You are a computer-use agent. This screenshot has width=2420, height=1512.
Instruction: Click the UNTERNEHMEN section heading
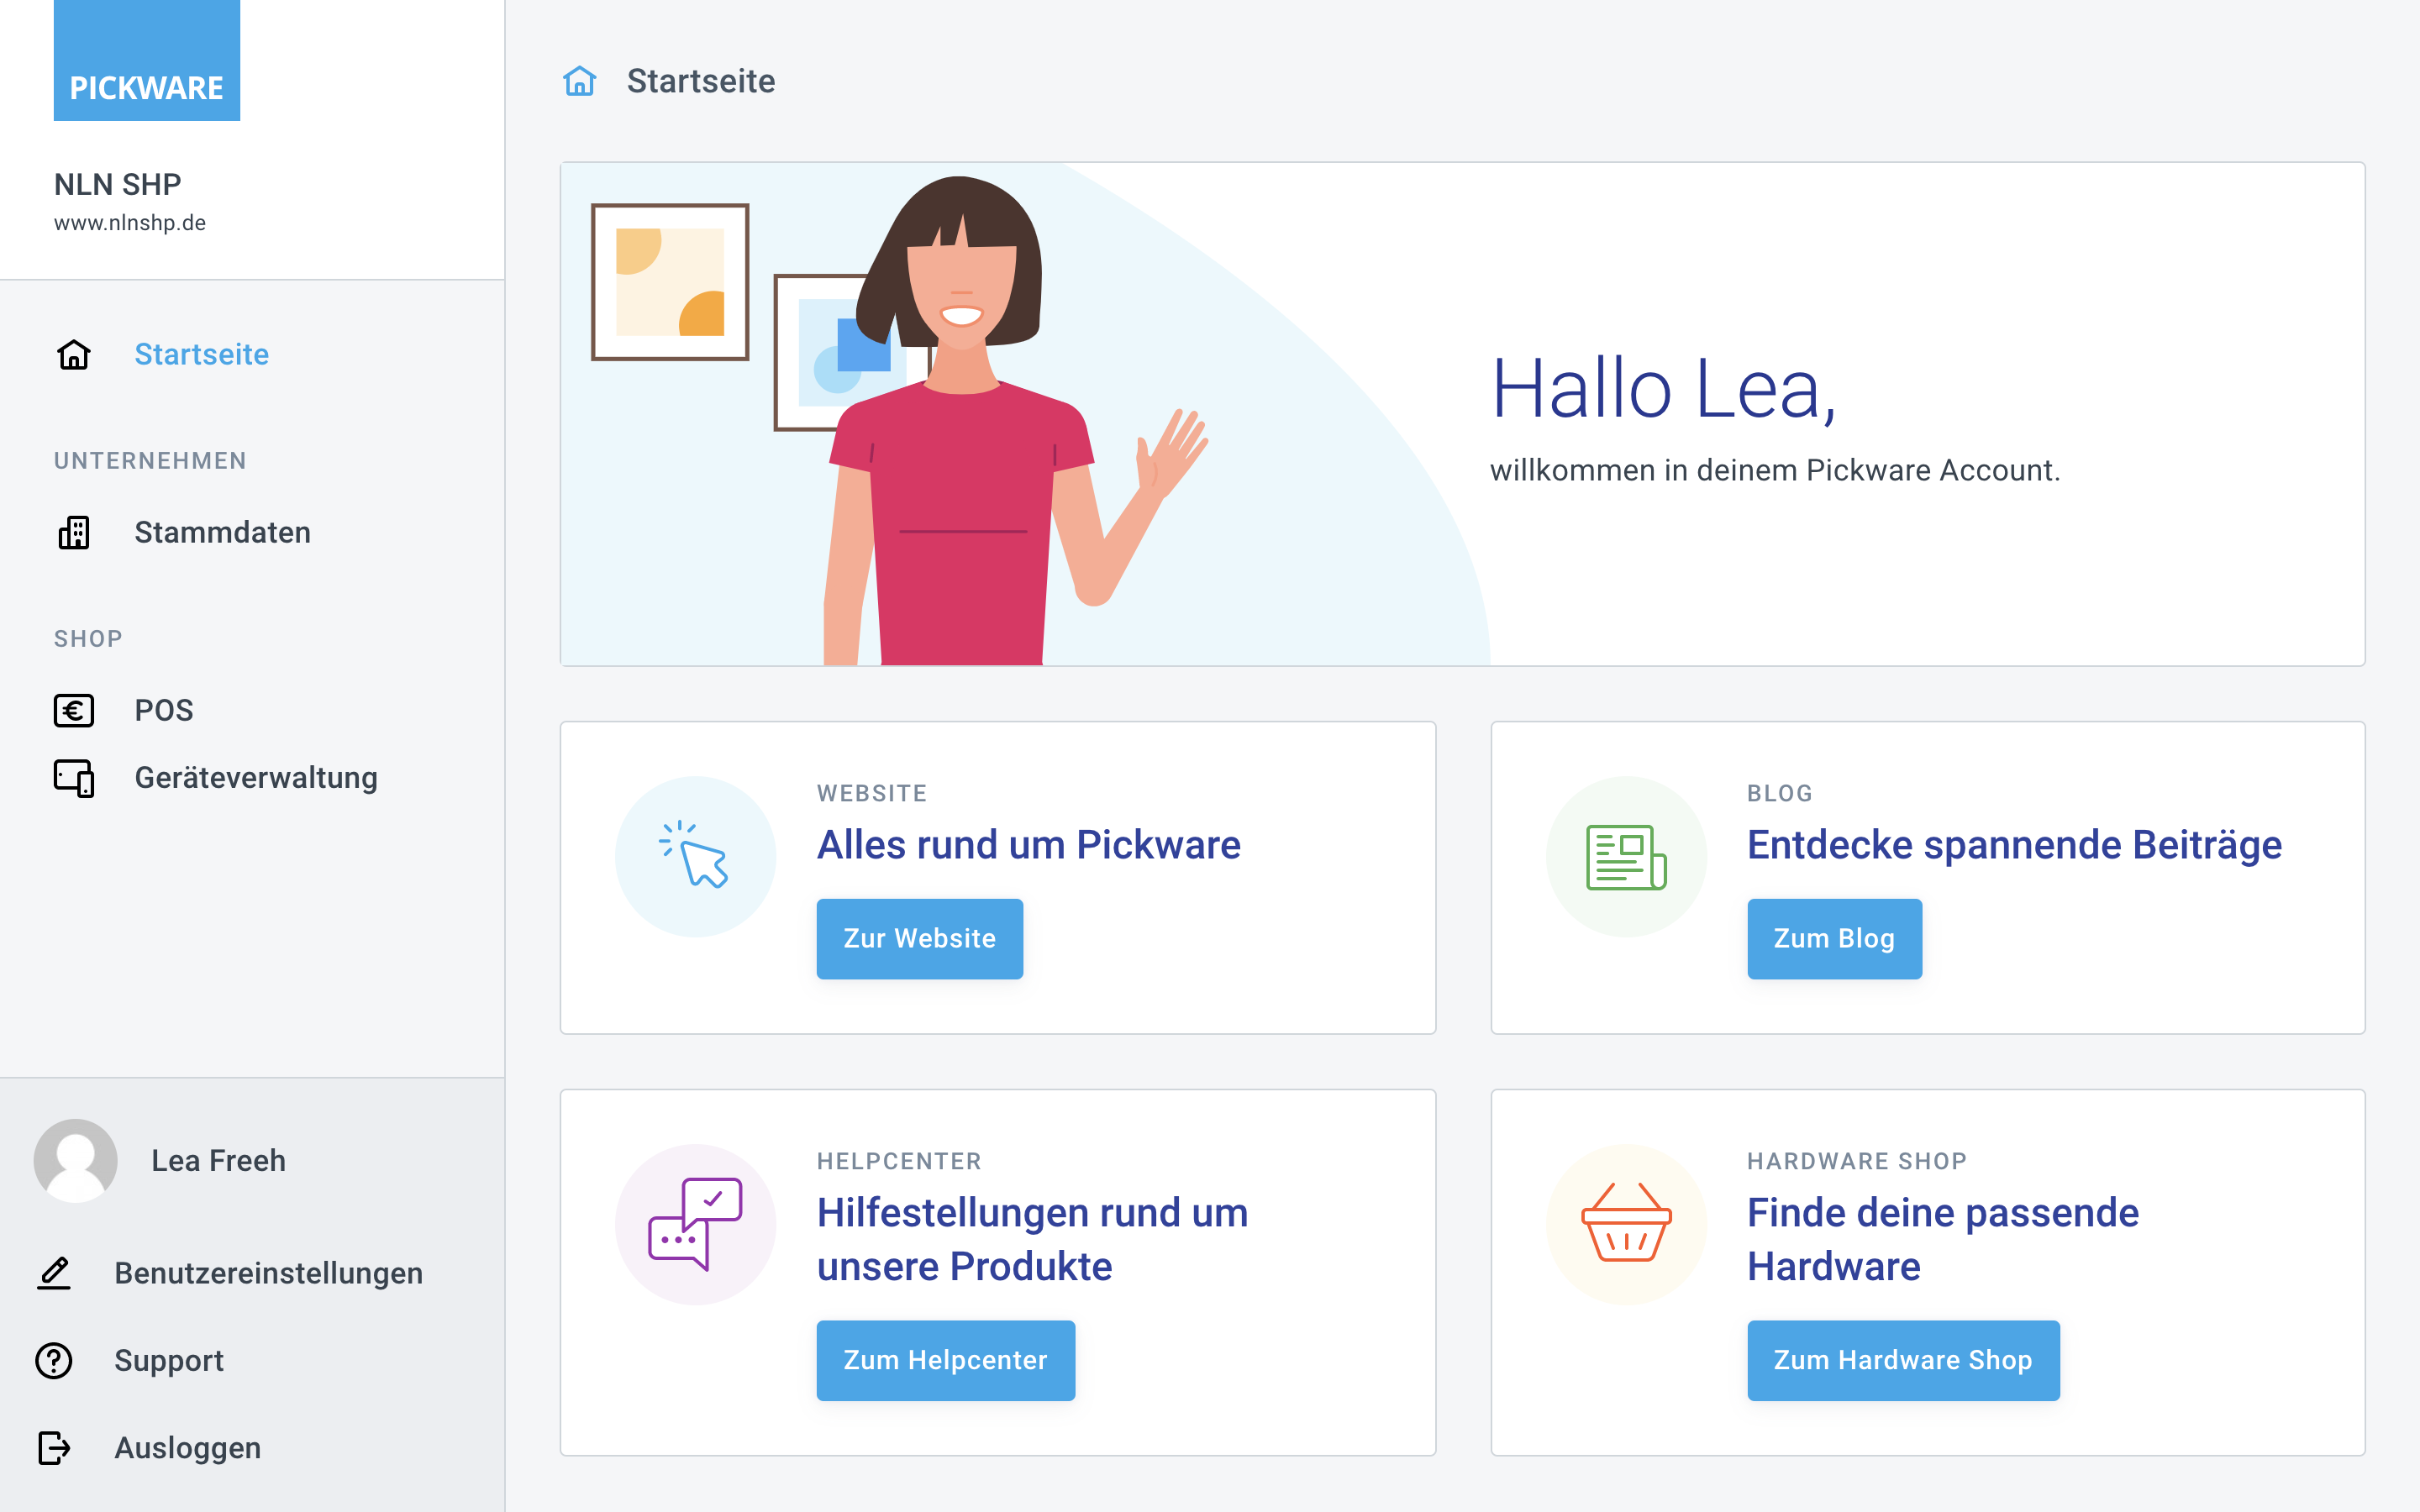tap(150, 461)
